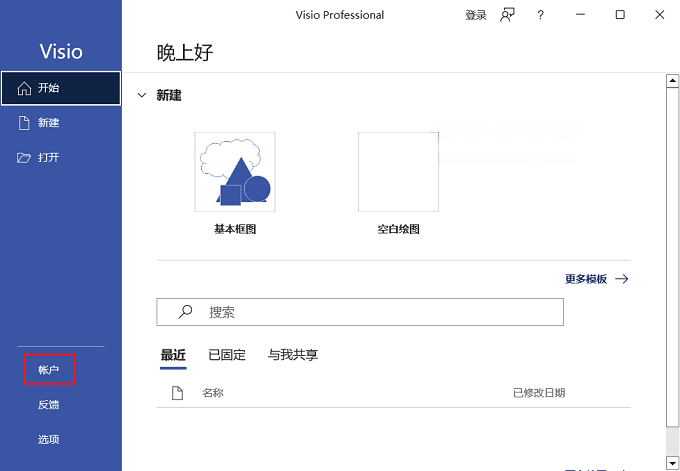The width and height of the screenshot is (680, 471).
Task: Minimize the Visio window
Action: tap(580, 15)
